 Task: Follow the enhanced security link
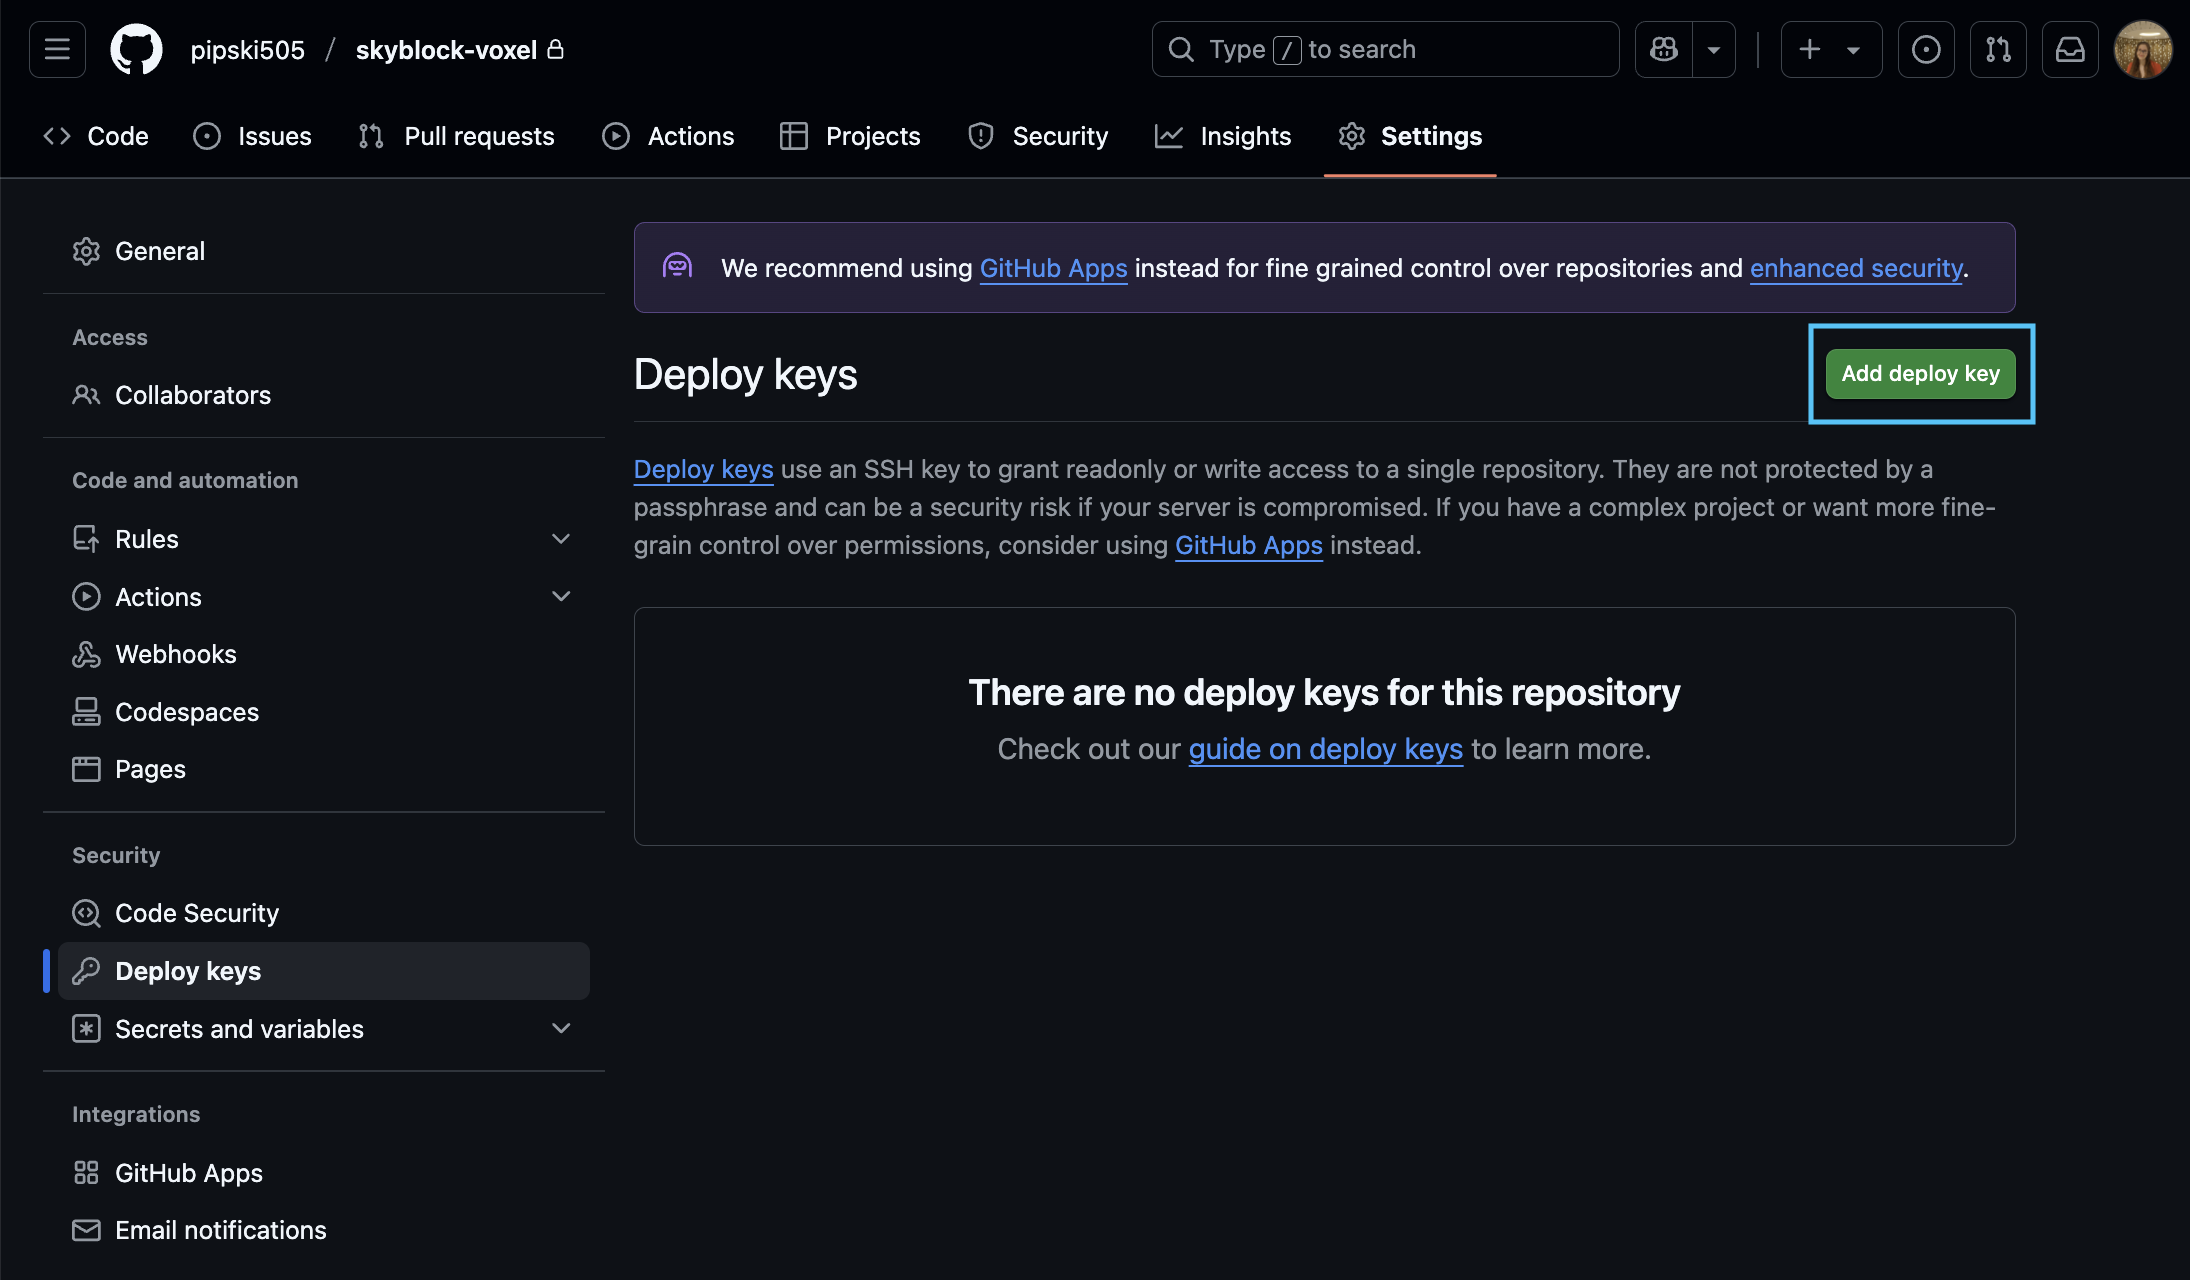point(1856,268)
